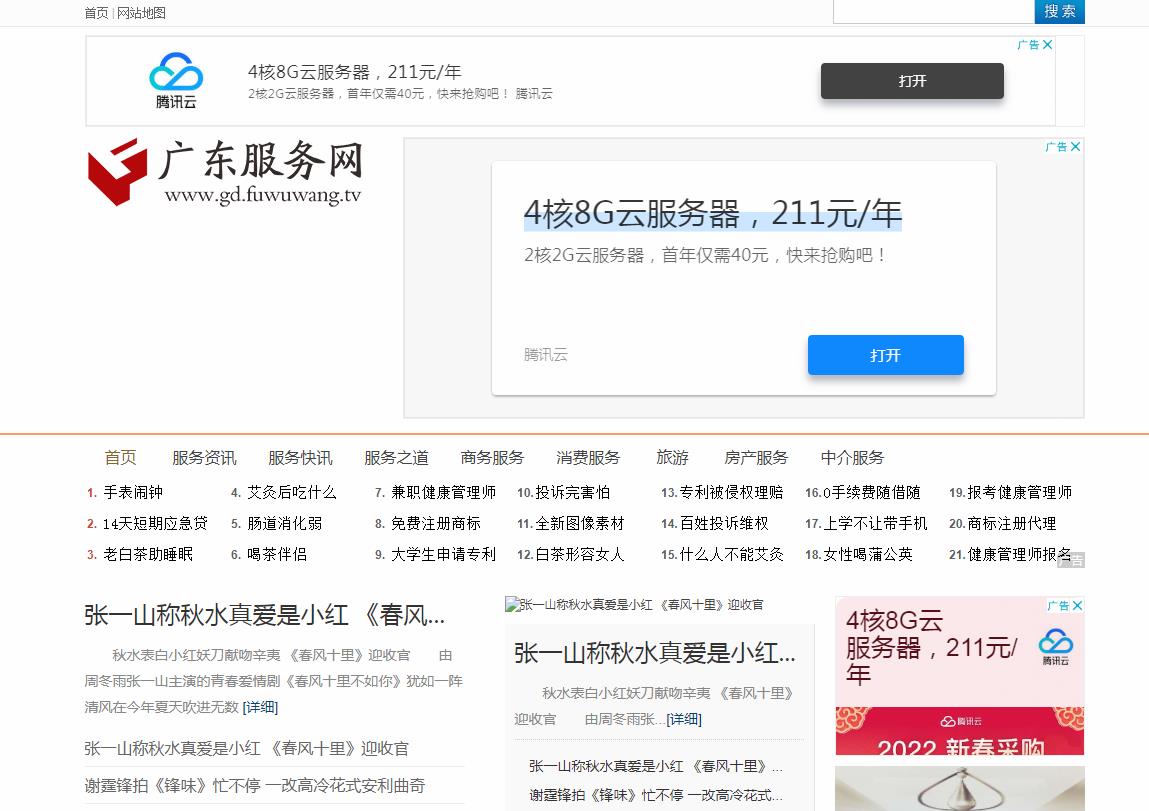Click the dark 打开 button in top banner
The width and height of the screenshot is (1149, 811).
coord(912,81)
